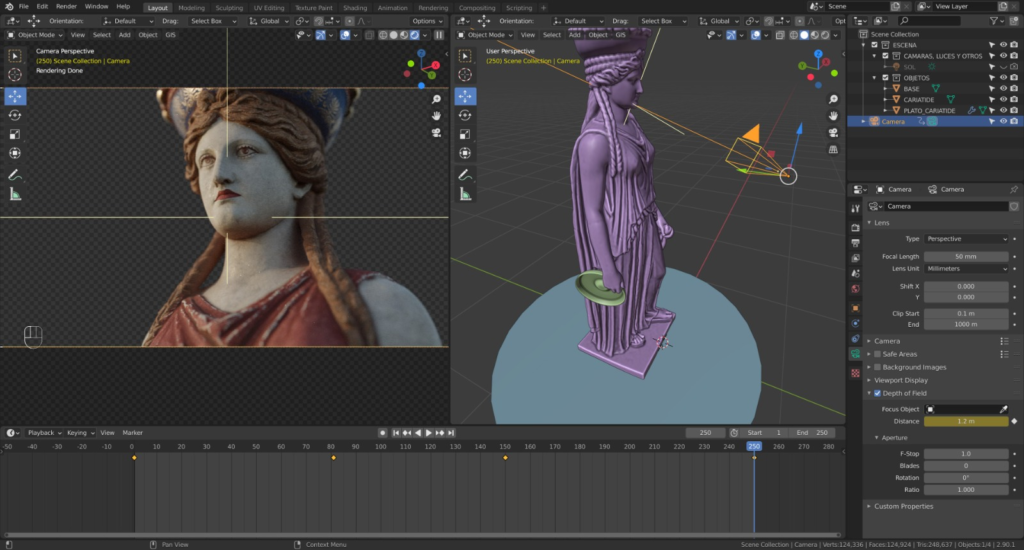Enable the Safe Areas checkbox
The image size is (1024, 550).
click(x=877, y=354)
